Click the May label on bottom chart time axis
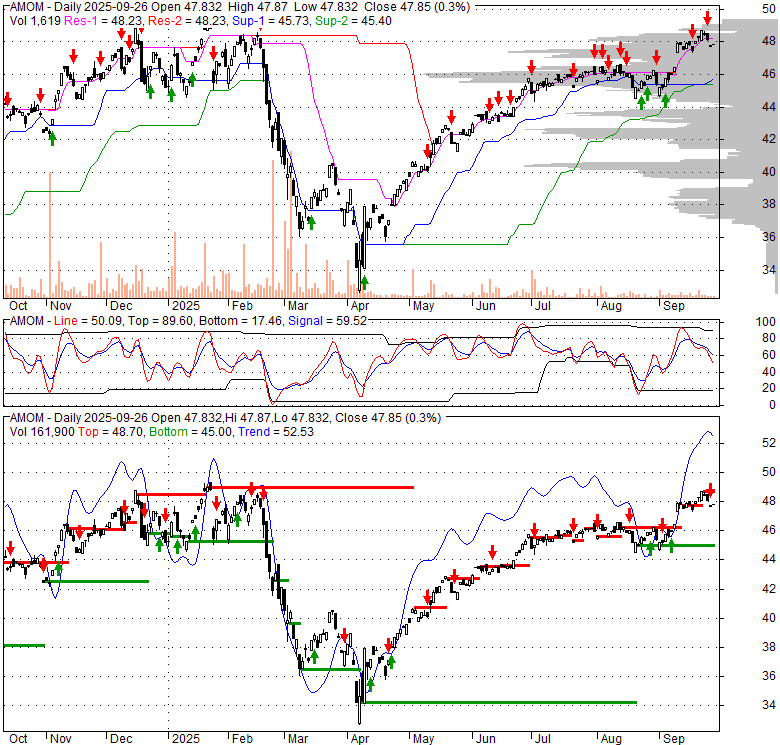The height and width of the screenshot is (745, 780). click(x=423, y=739)
